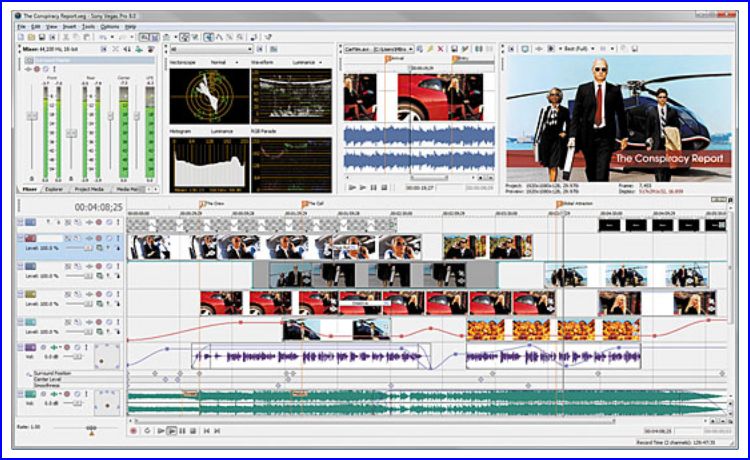Click the New project toolbar icon

pos(21,36)
